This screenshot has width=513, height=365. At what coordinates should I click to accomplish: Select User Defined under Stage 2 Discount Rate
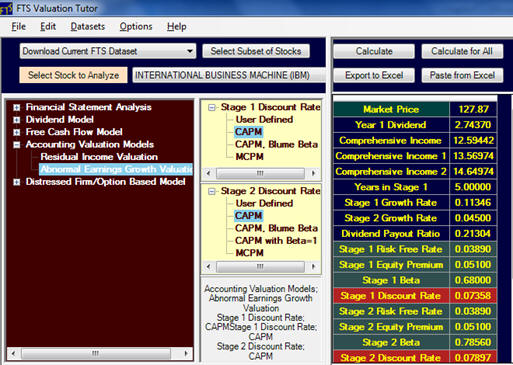tap(264, 203)
